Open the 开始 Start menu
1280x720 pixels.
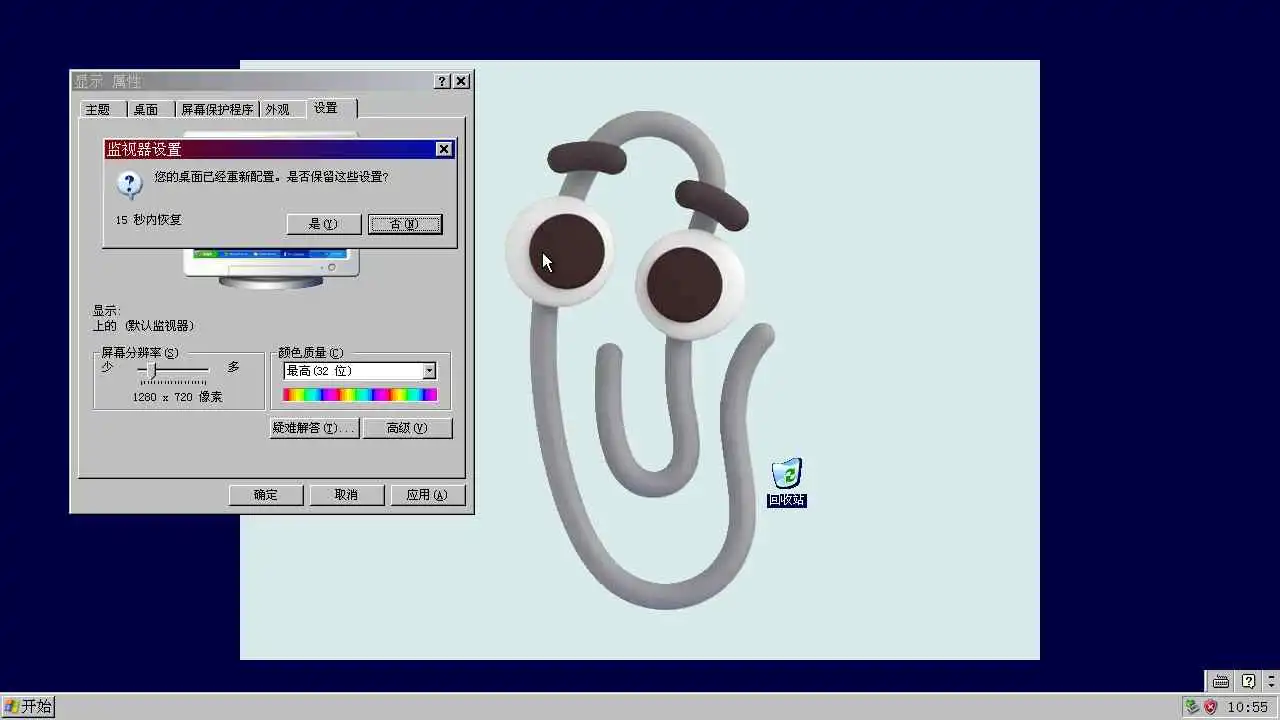pos(28,707)
